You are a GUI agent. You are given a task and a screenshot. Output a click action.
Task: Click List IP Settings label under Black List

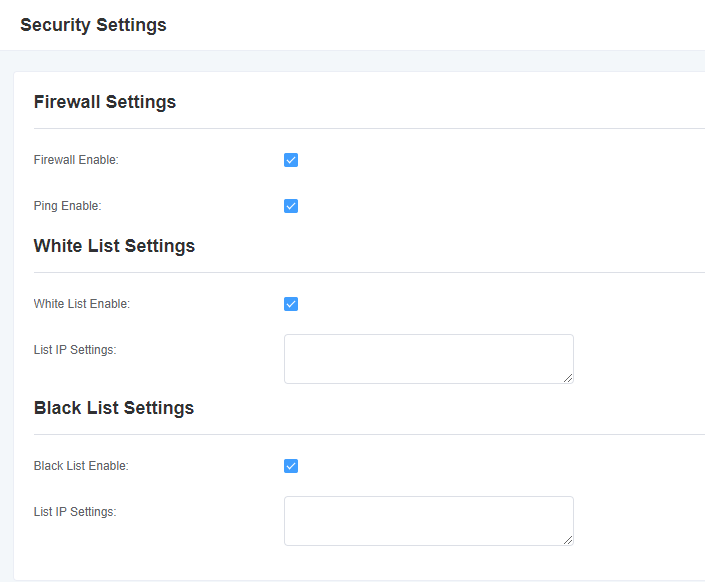75,512
